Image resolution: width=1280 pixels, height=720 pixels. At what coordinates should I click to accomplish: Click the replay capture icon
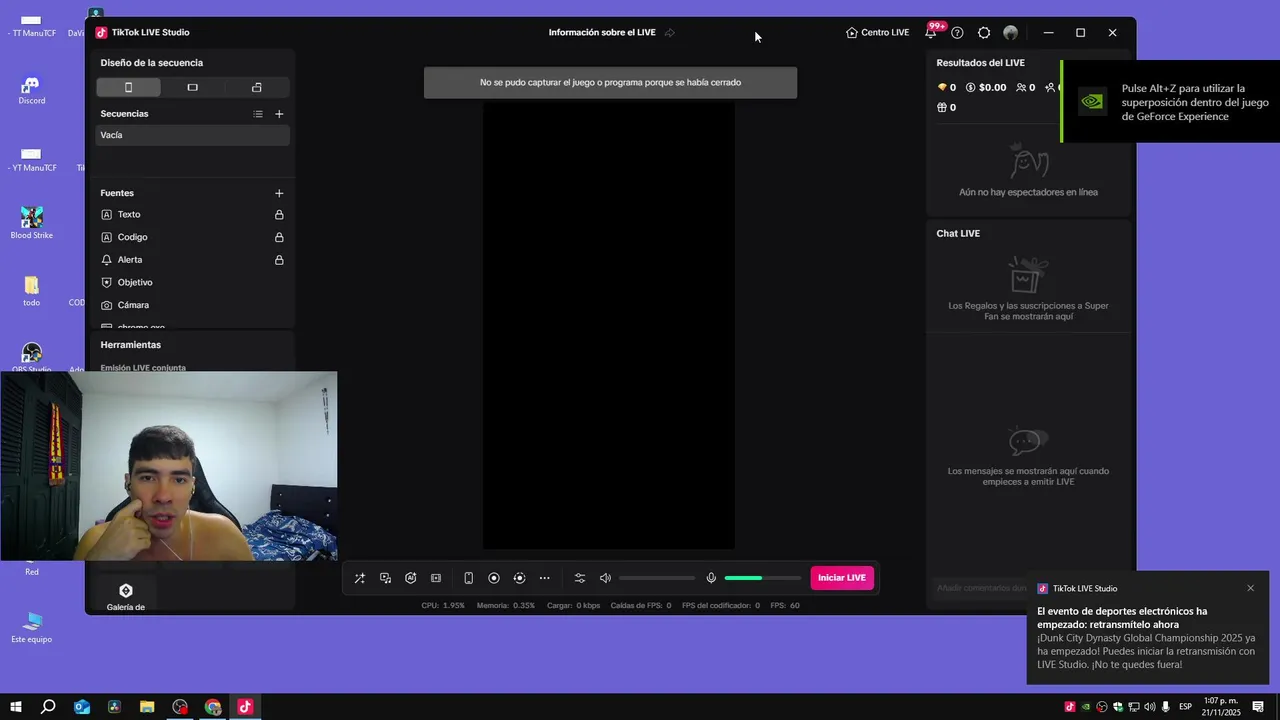519,578
